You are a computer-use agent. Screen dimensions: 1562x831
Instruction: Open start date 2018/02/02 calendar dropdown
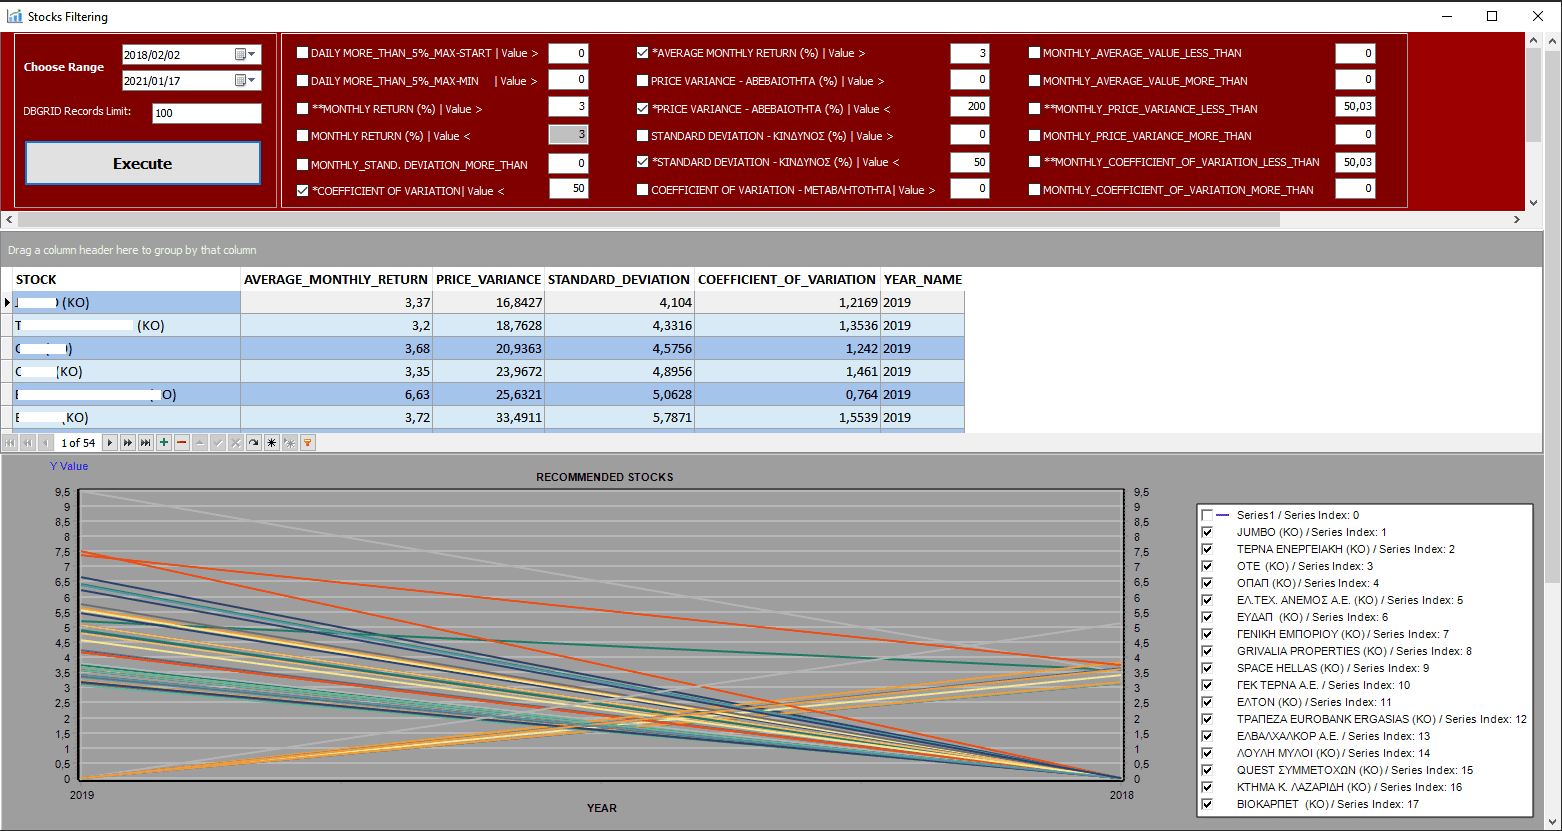click(x=246, y=54)
